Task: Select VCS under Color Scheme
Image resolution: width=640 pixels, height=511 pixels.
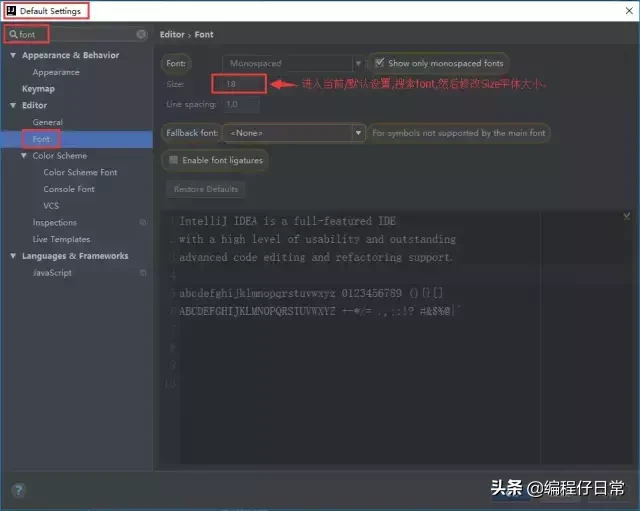Action: pyautogui.click(x=51, y=206)
